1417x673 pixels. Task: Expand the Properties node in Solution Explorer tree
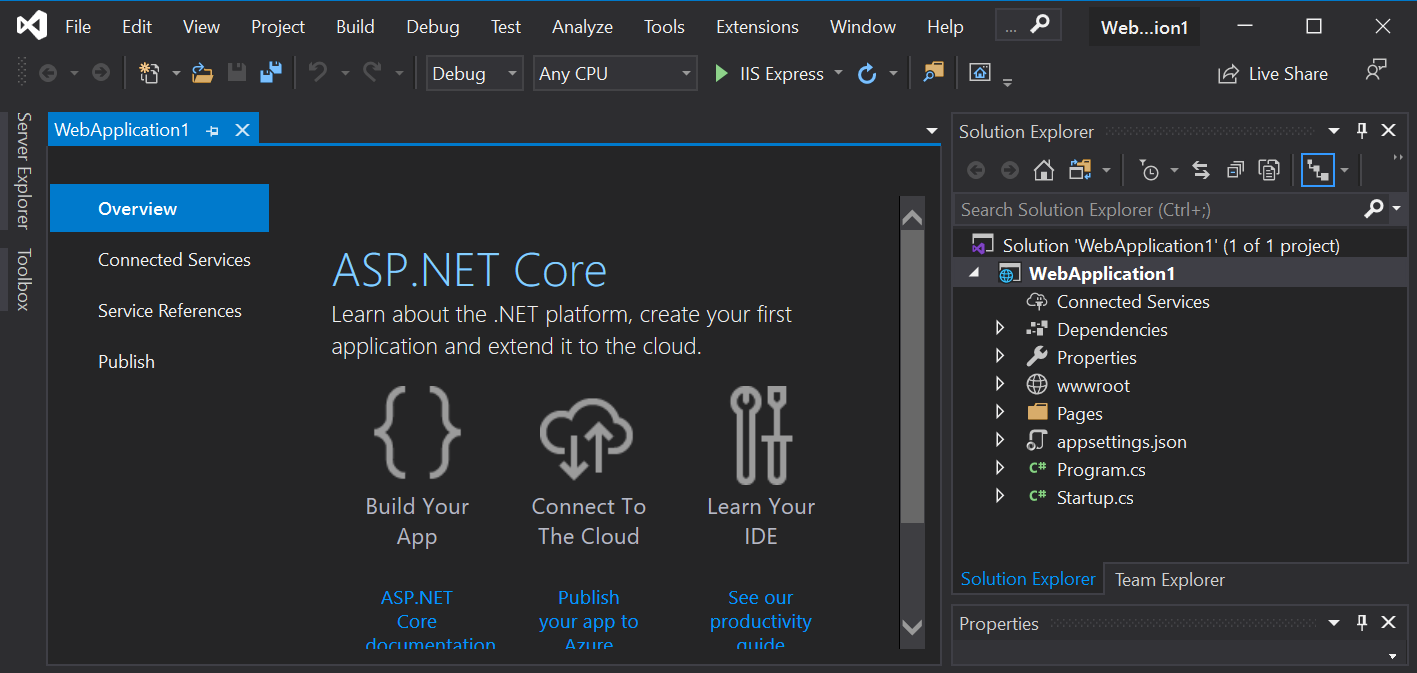(1000, 356)
